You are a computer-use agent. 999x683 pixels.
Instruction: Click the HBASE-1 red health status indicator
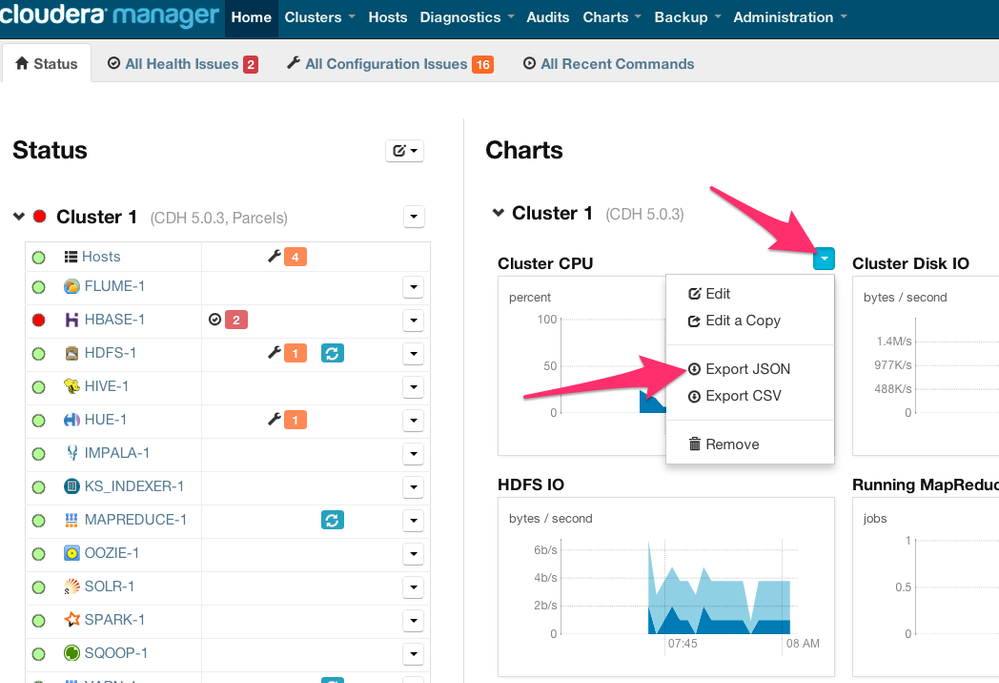39,320
